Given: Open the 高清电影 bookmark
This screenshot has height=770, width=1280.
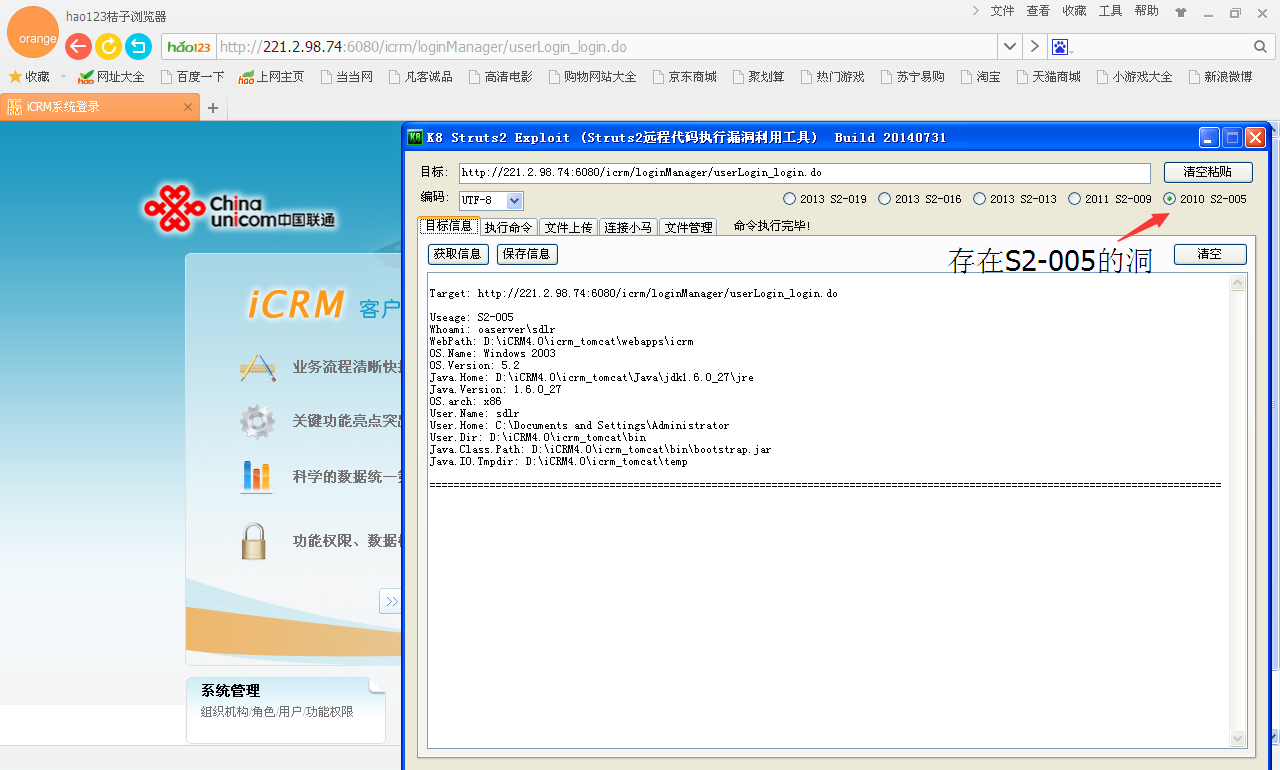Looking at the screenshot, I should coord(500,76).
